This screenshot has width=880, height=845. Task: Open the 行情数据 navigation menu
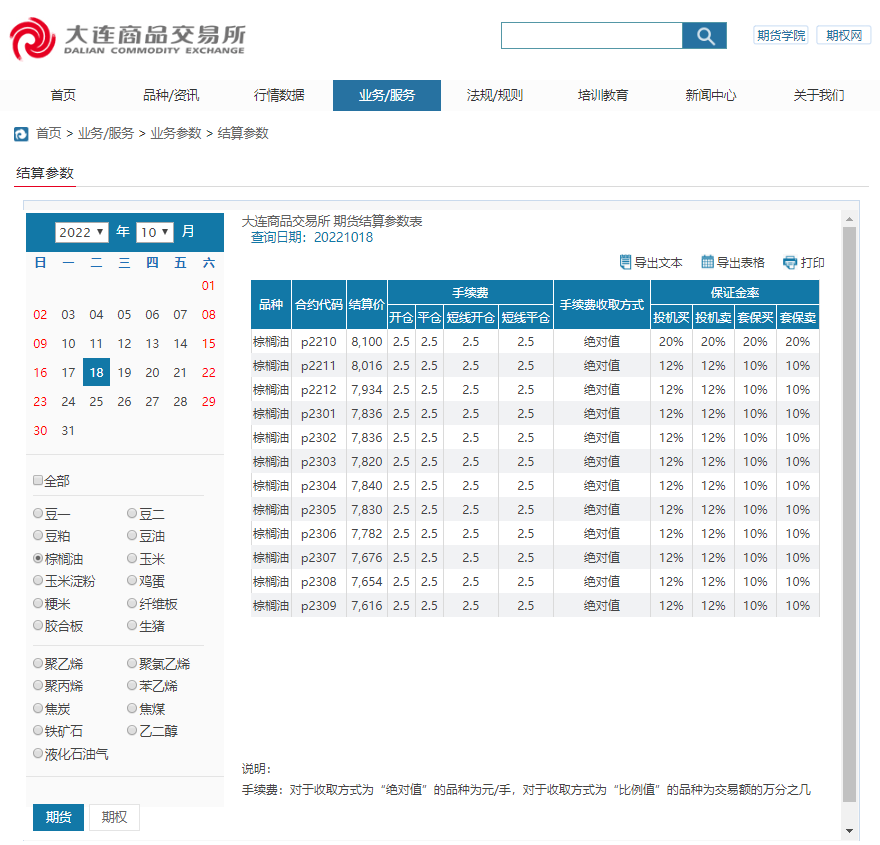[279, 96]
